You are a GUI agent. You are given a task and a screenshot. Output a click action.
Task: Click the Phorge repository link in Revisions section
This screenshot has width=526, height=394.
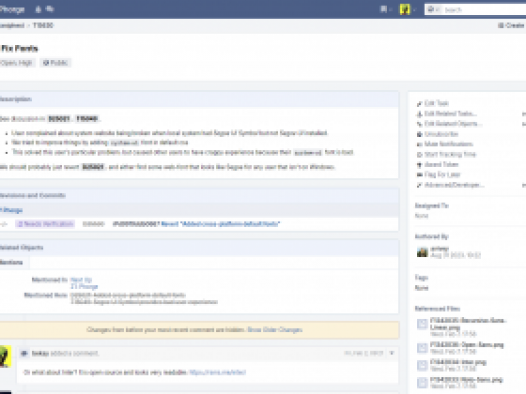[11, 210]
